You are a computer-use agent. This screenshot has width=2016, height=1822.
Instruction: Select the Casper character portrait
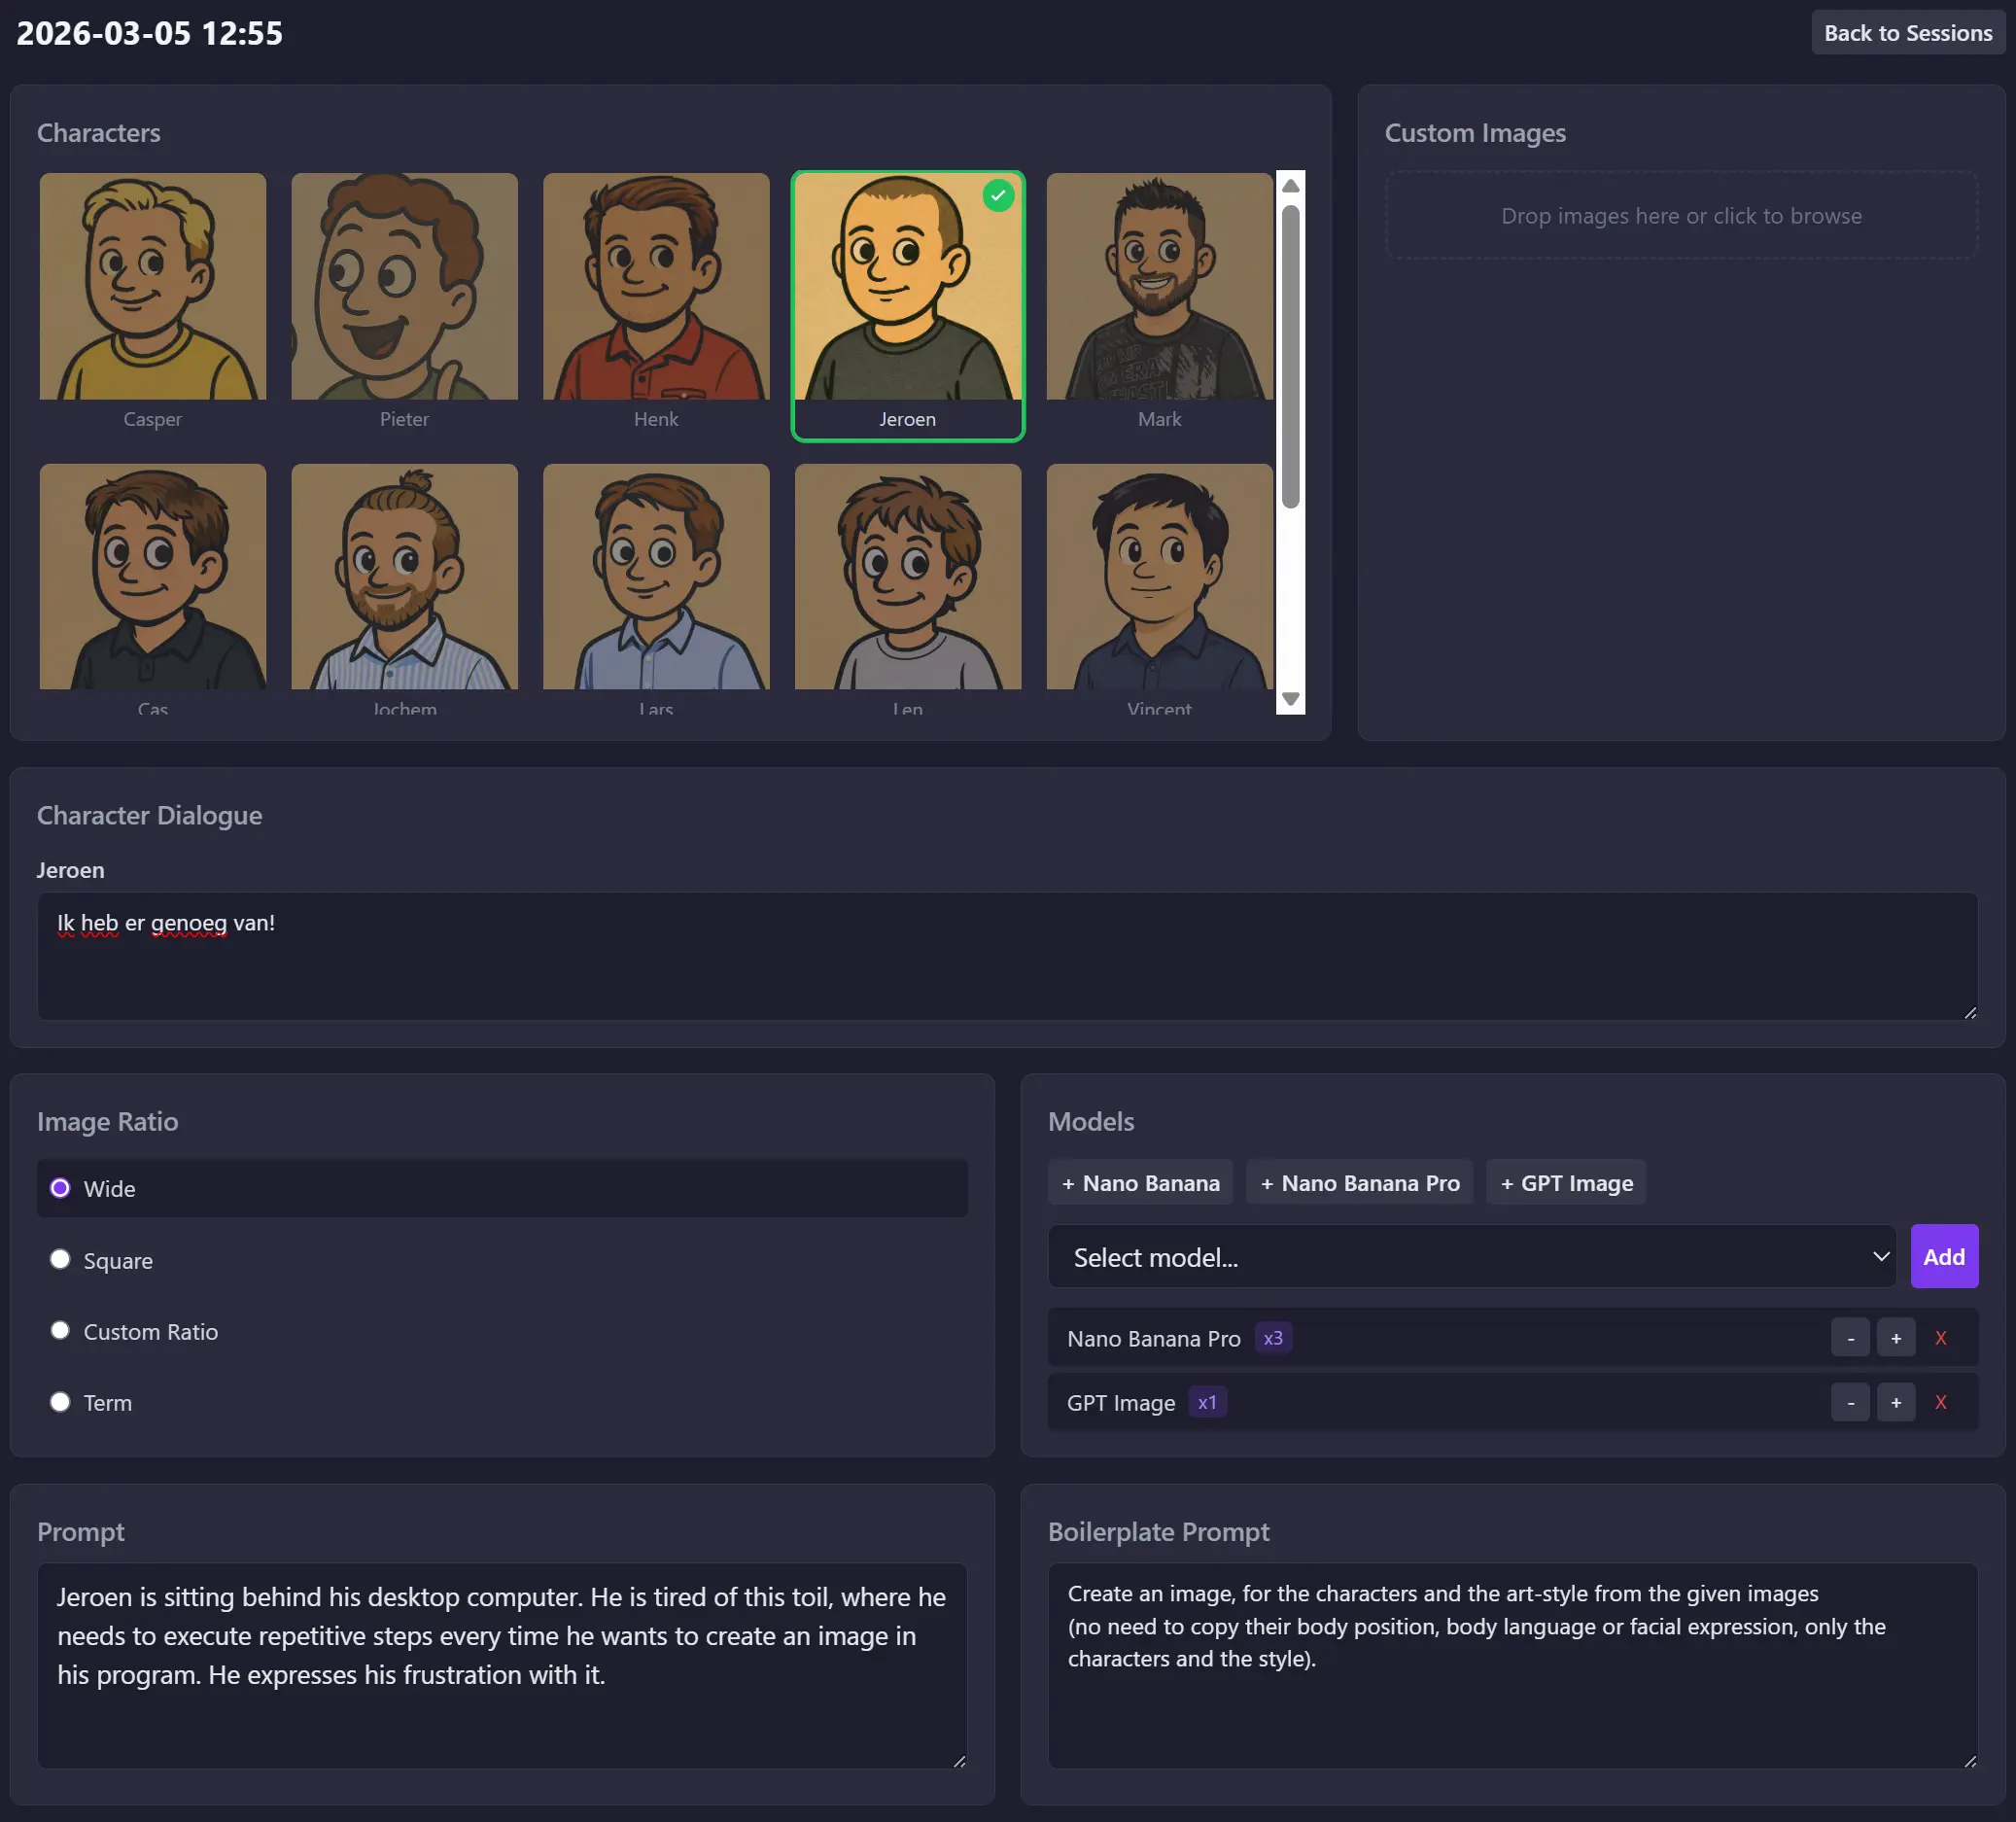pos(152,286)
